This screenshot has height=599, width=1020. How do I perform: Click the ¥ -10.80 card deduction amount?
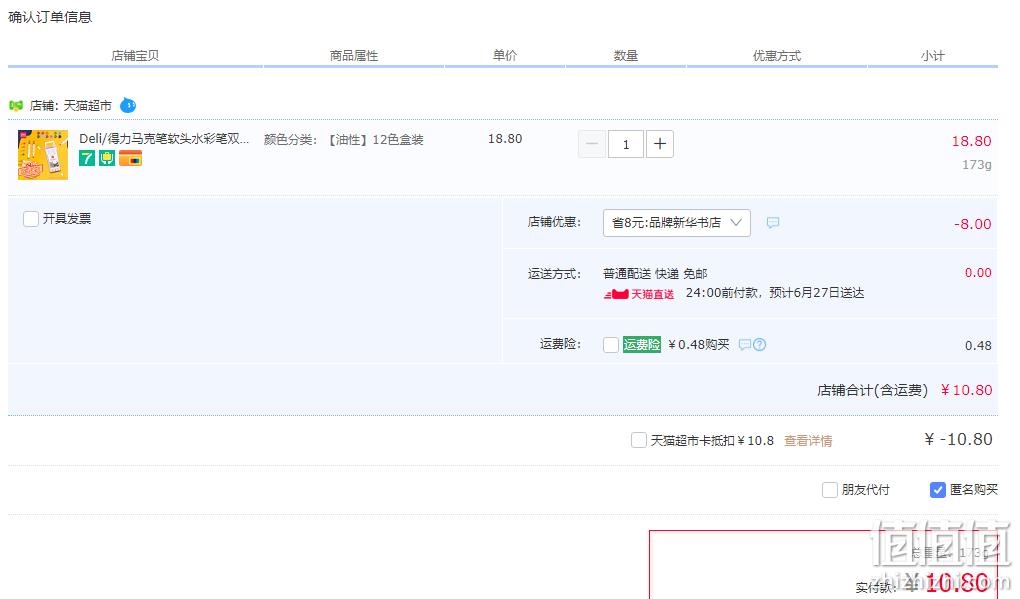pos(959,439)
